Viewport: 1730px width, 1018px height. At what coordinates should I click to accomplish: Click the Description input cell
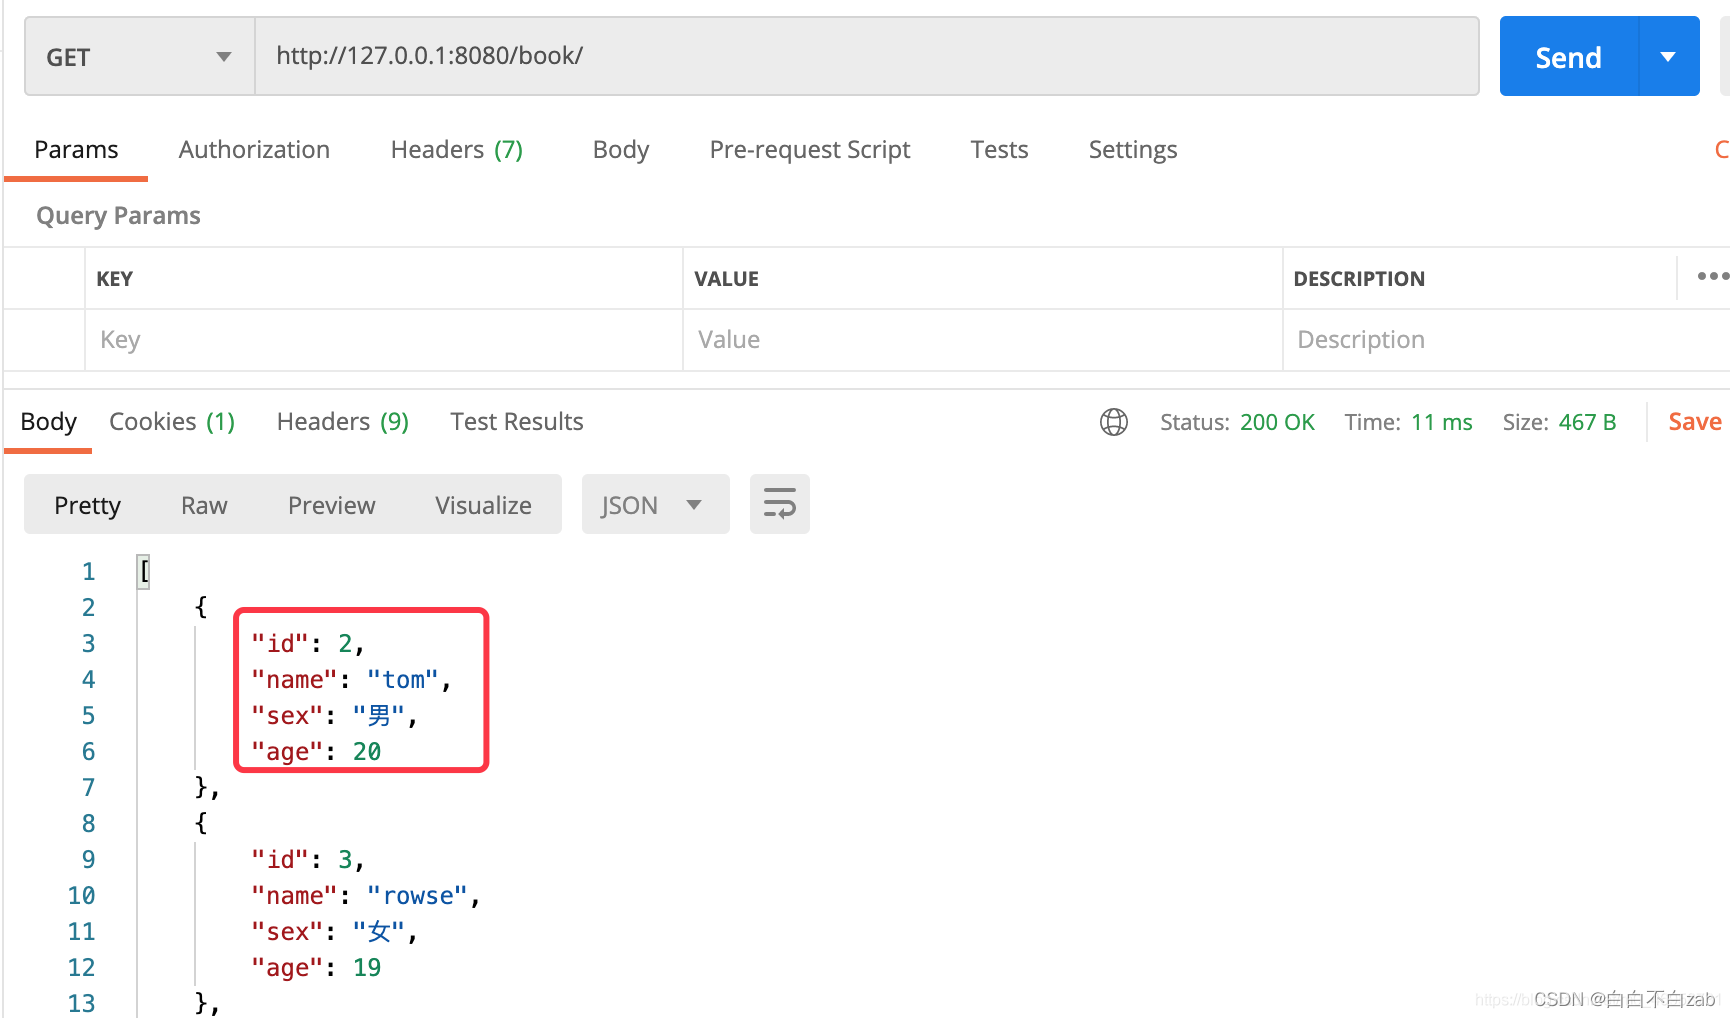coord(1506,340)
